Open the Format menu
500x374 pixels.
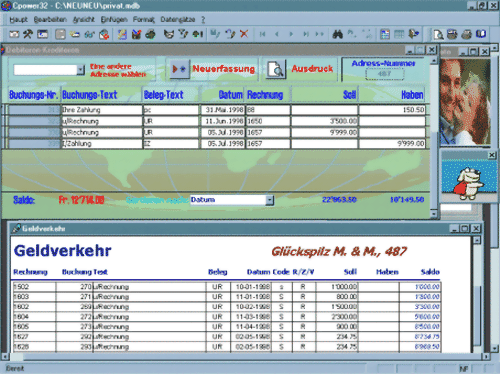click(x=144, y=20)
